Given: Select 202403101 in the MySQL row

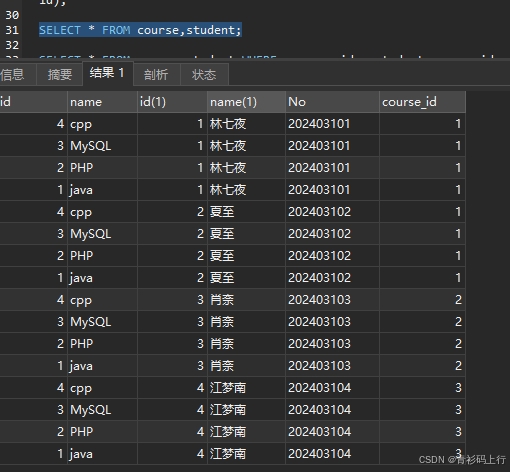Looking at the screenshot, I should coord(332,146).
